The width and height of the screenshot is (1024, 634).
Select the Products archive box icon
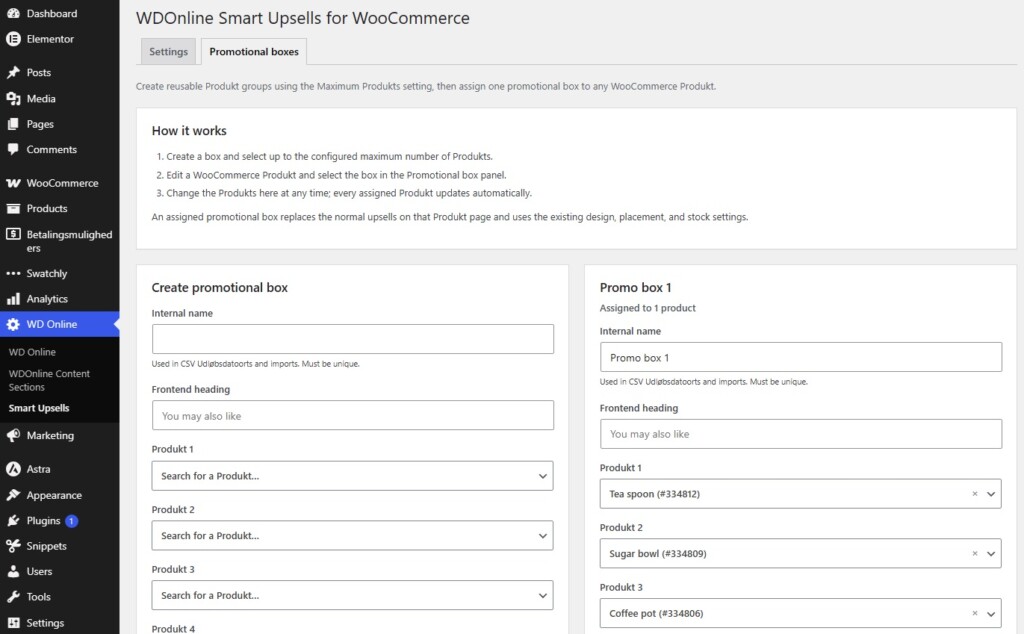coord(13,209)
